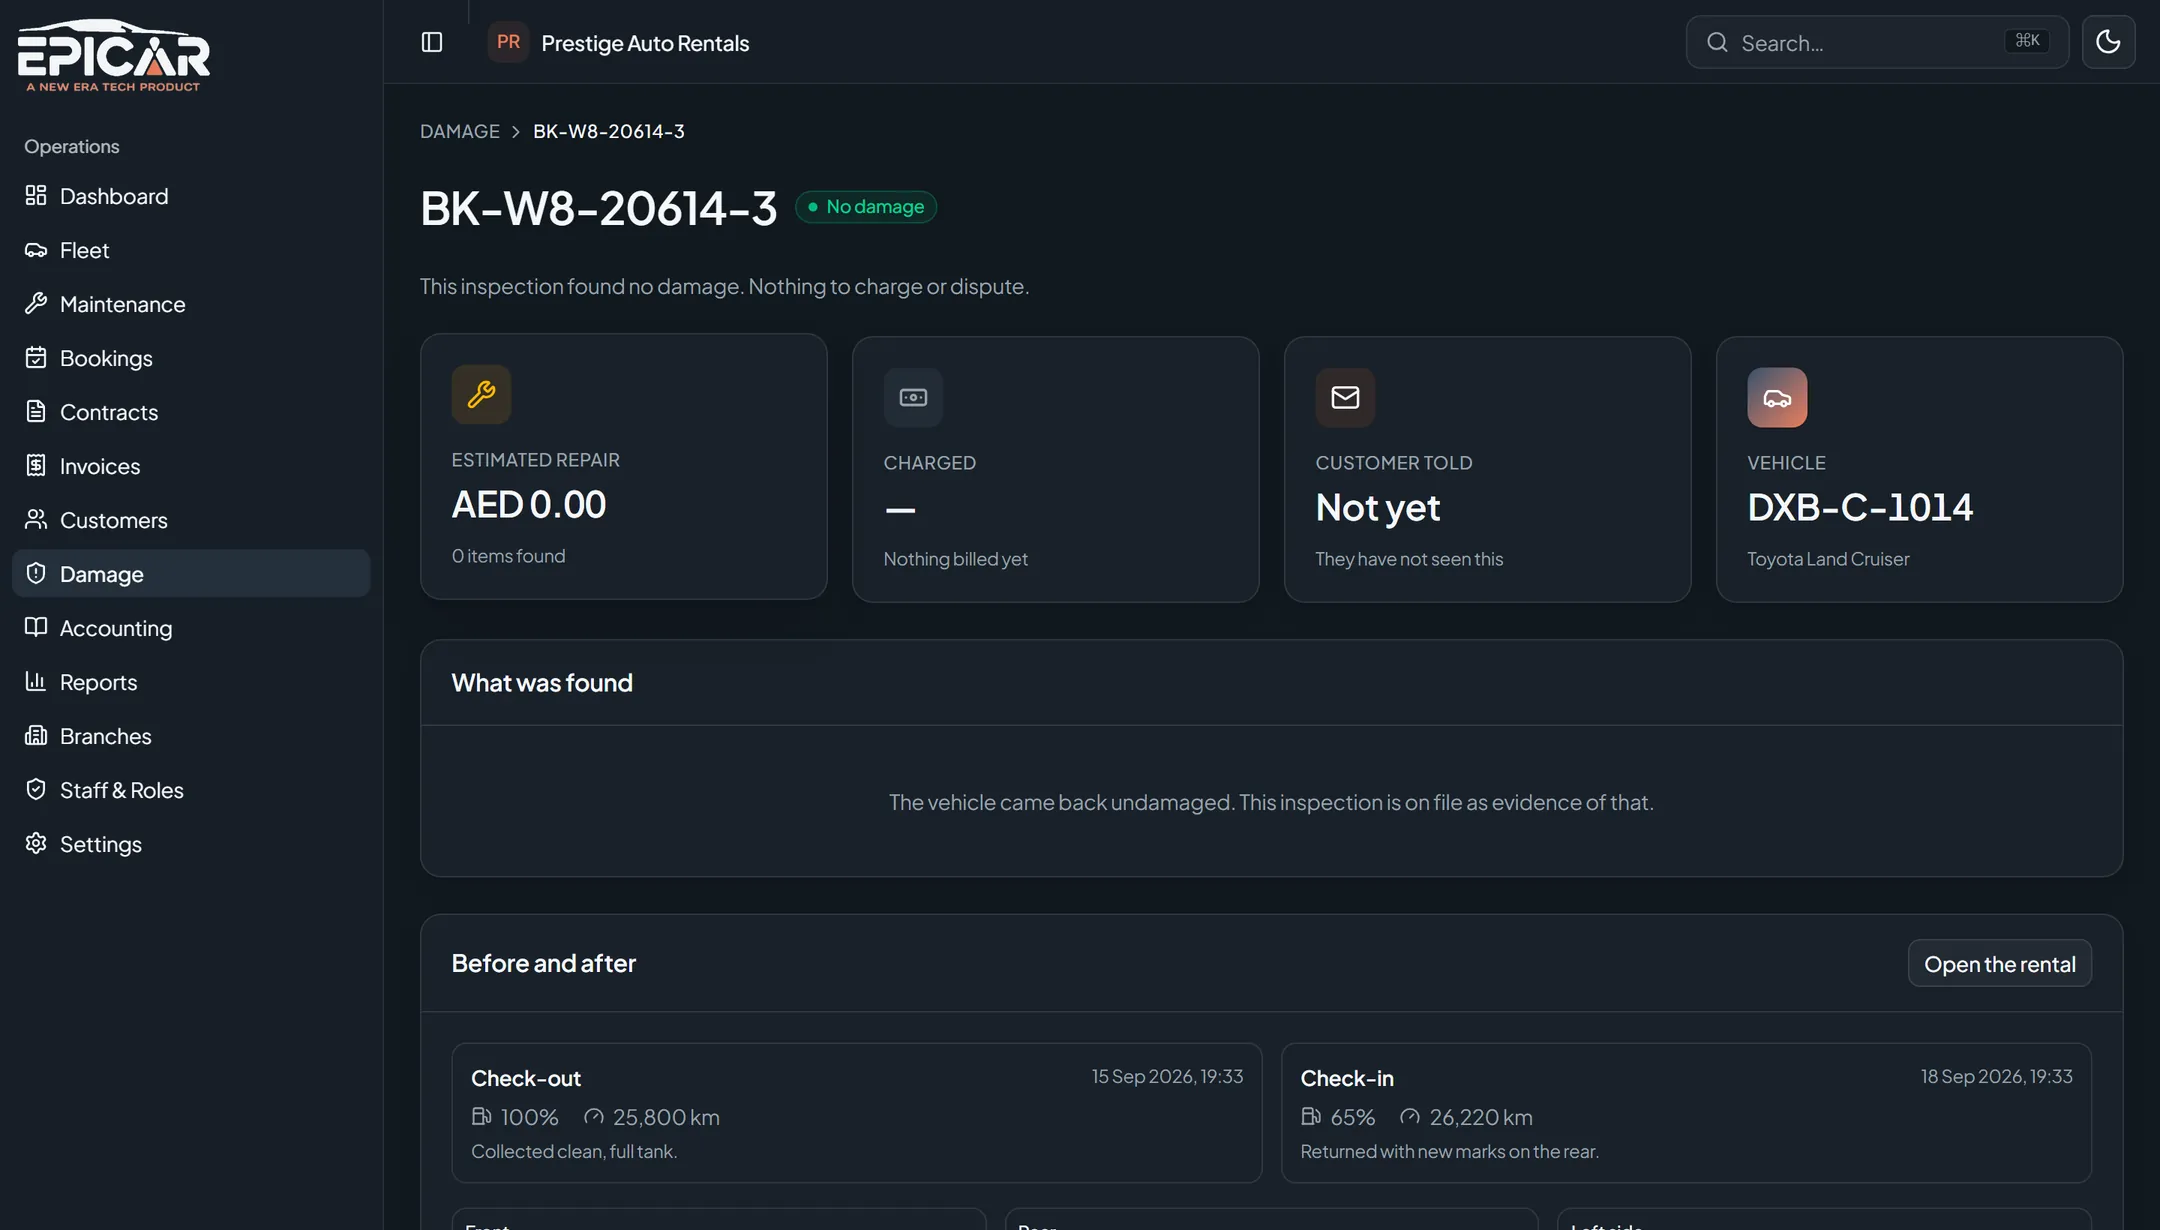Viewport: 2160px width, 1230px height.
Task: Click the Vehicle car icon
Action: [x=1777, y=397]
